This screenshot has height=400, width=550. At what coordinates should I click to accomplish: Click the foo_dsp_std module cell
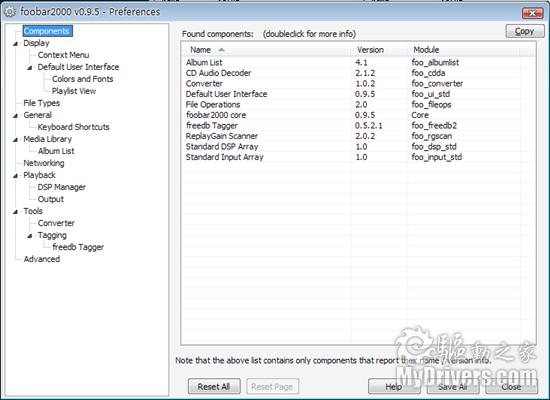[x=434, y=147]
